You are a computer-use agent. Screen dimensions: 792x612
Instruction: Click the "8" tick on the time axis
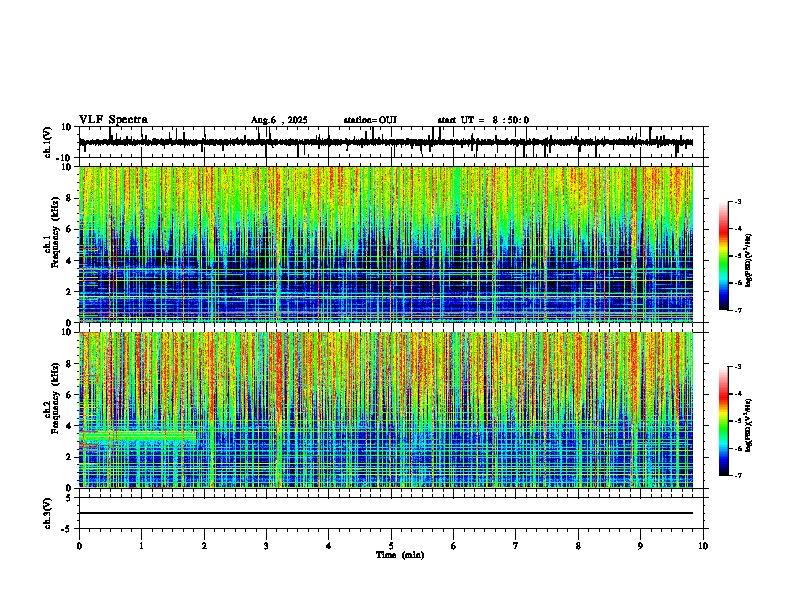click(x=578, y=546)
